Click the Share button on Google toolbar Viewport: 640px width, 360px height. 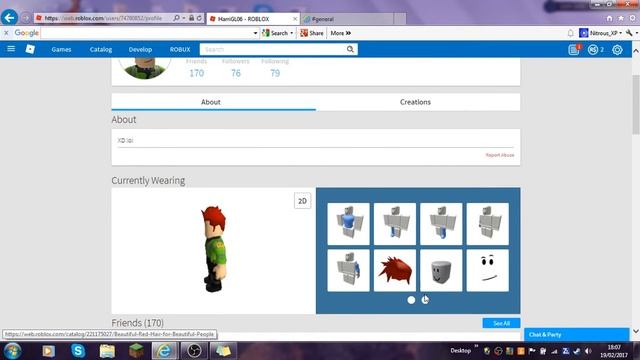click(312, 33)
